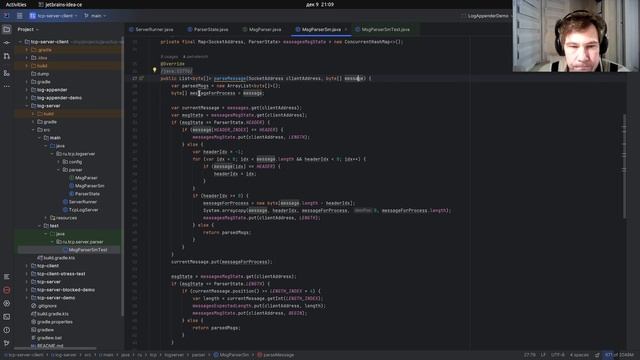640x360 pixels.
Task: Expand the log-appender folder
Action: click(x=27, y=90)
